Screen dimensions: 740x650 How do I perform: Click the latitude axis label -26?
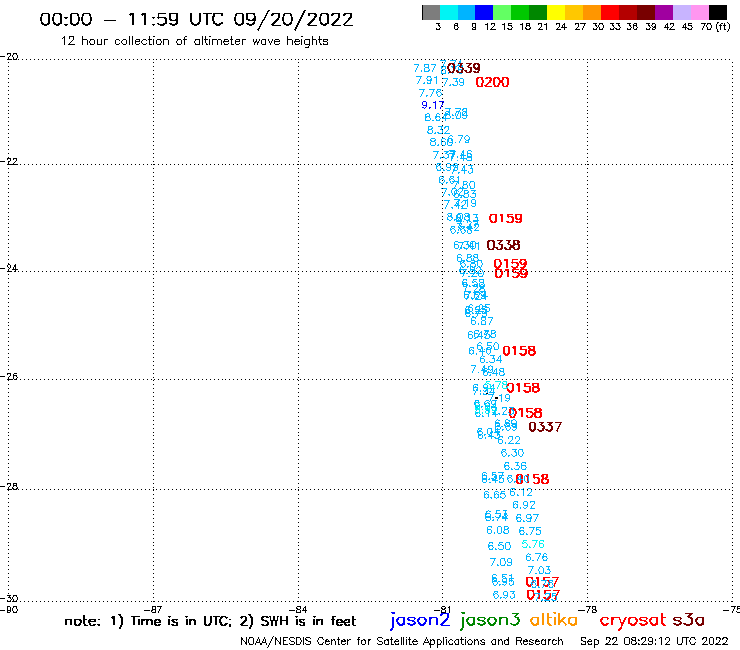(9, 377)
